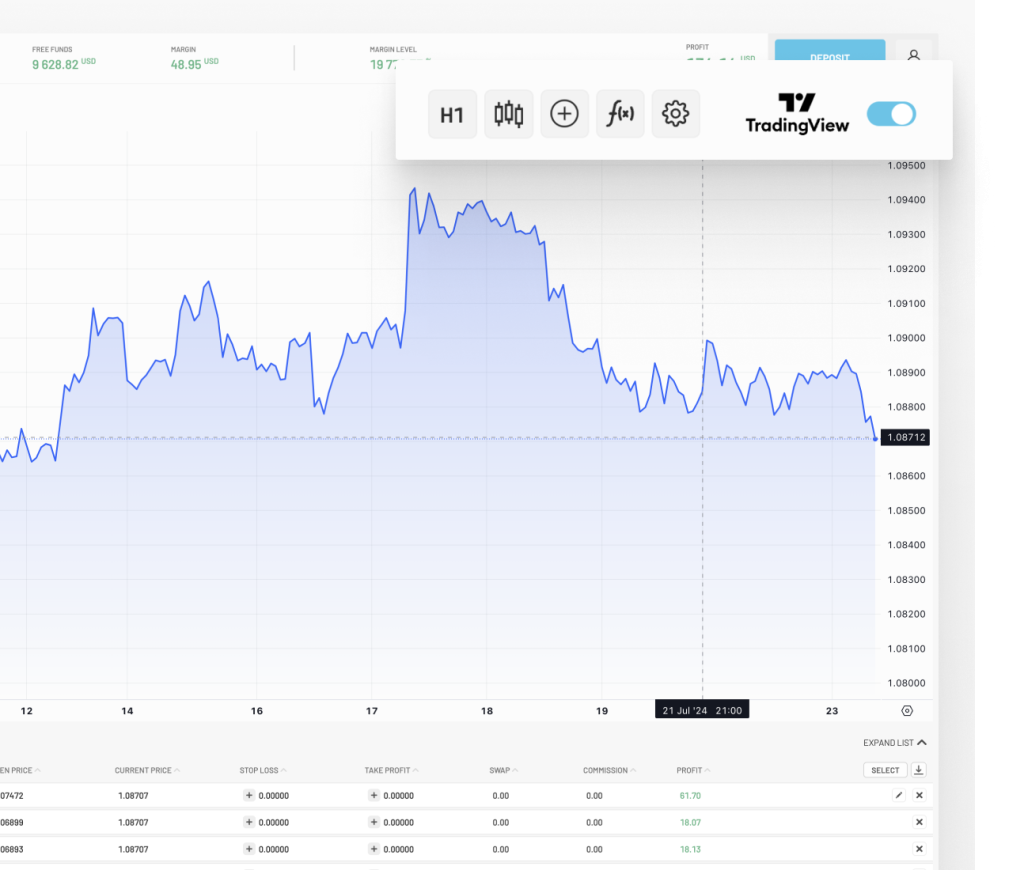Open chart settings gear in toolbar
1024x870 pixels.
click(675, 114)
